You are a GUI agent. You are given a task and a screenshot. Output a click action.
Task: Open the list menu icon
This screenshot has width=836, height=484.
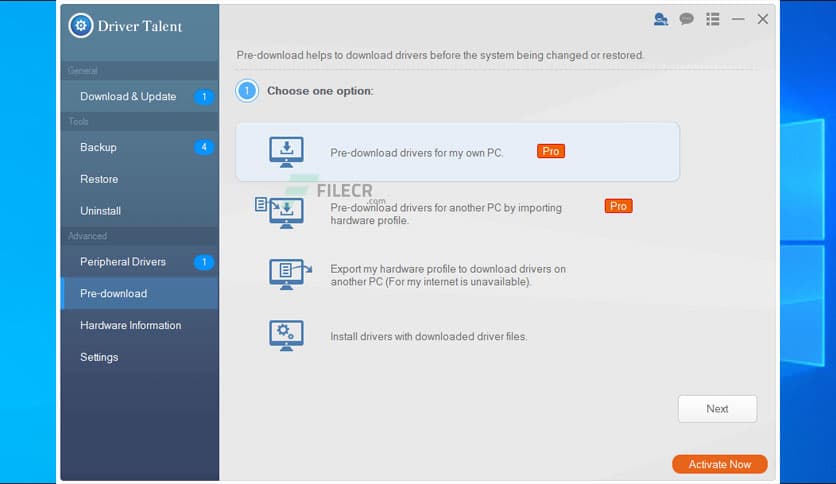click(x=713, y=19)
